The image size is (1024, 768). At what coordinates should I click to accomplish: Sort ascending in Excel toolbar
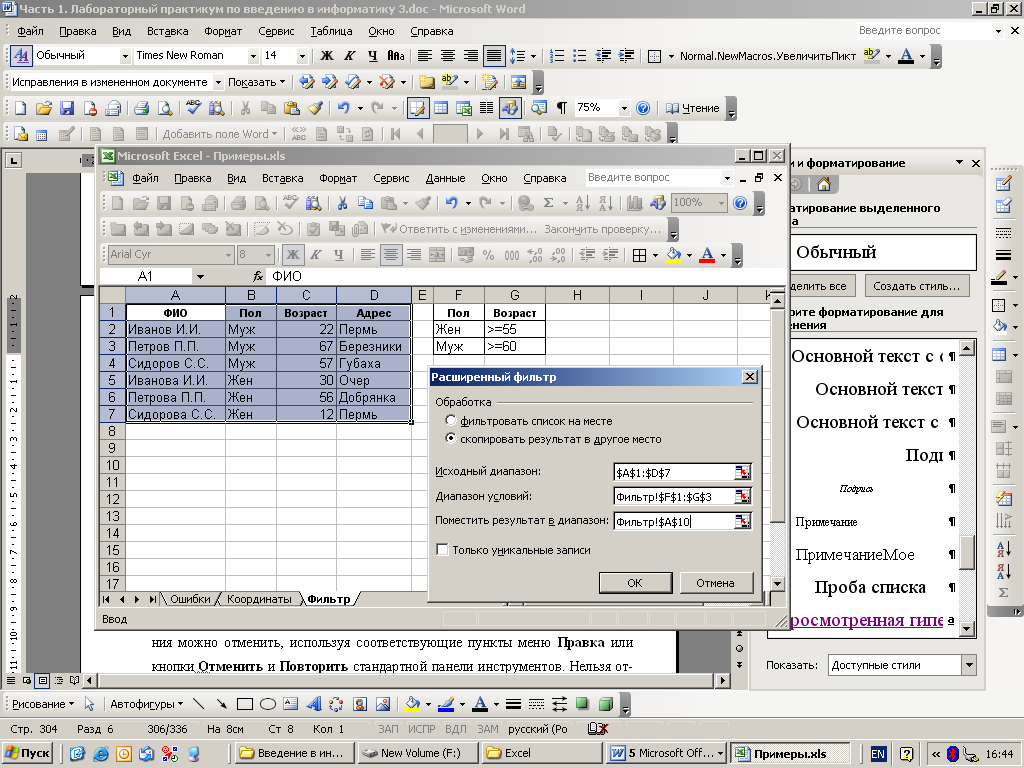tap(583, 203)
